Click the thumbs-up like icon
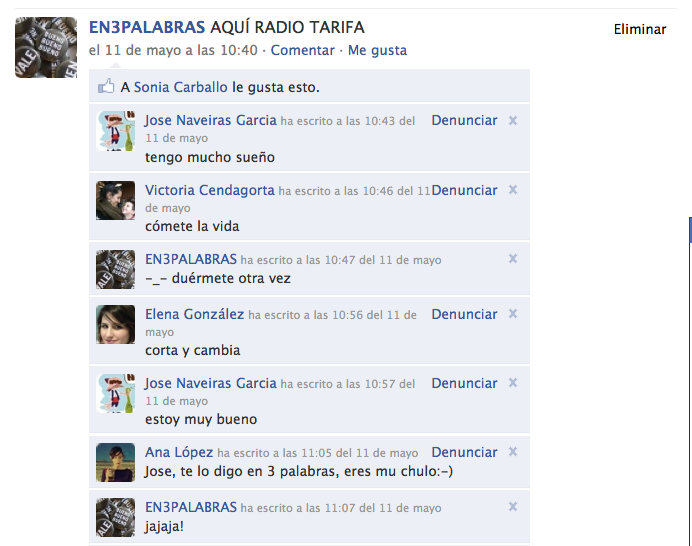The width and height of the screenshot is (692, 546). pos(106,86)
